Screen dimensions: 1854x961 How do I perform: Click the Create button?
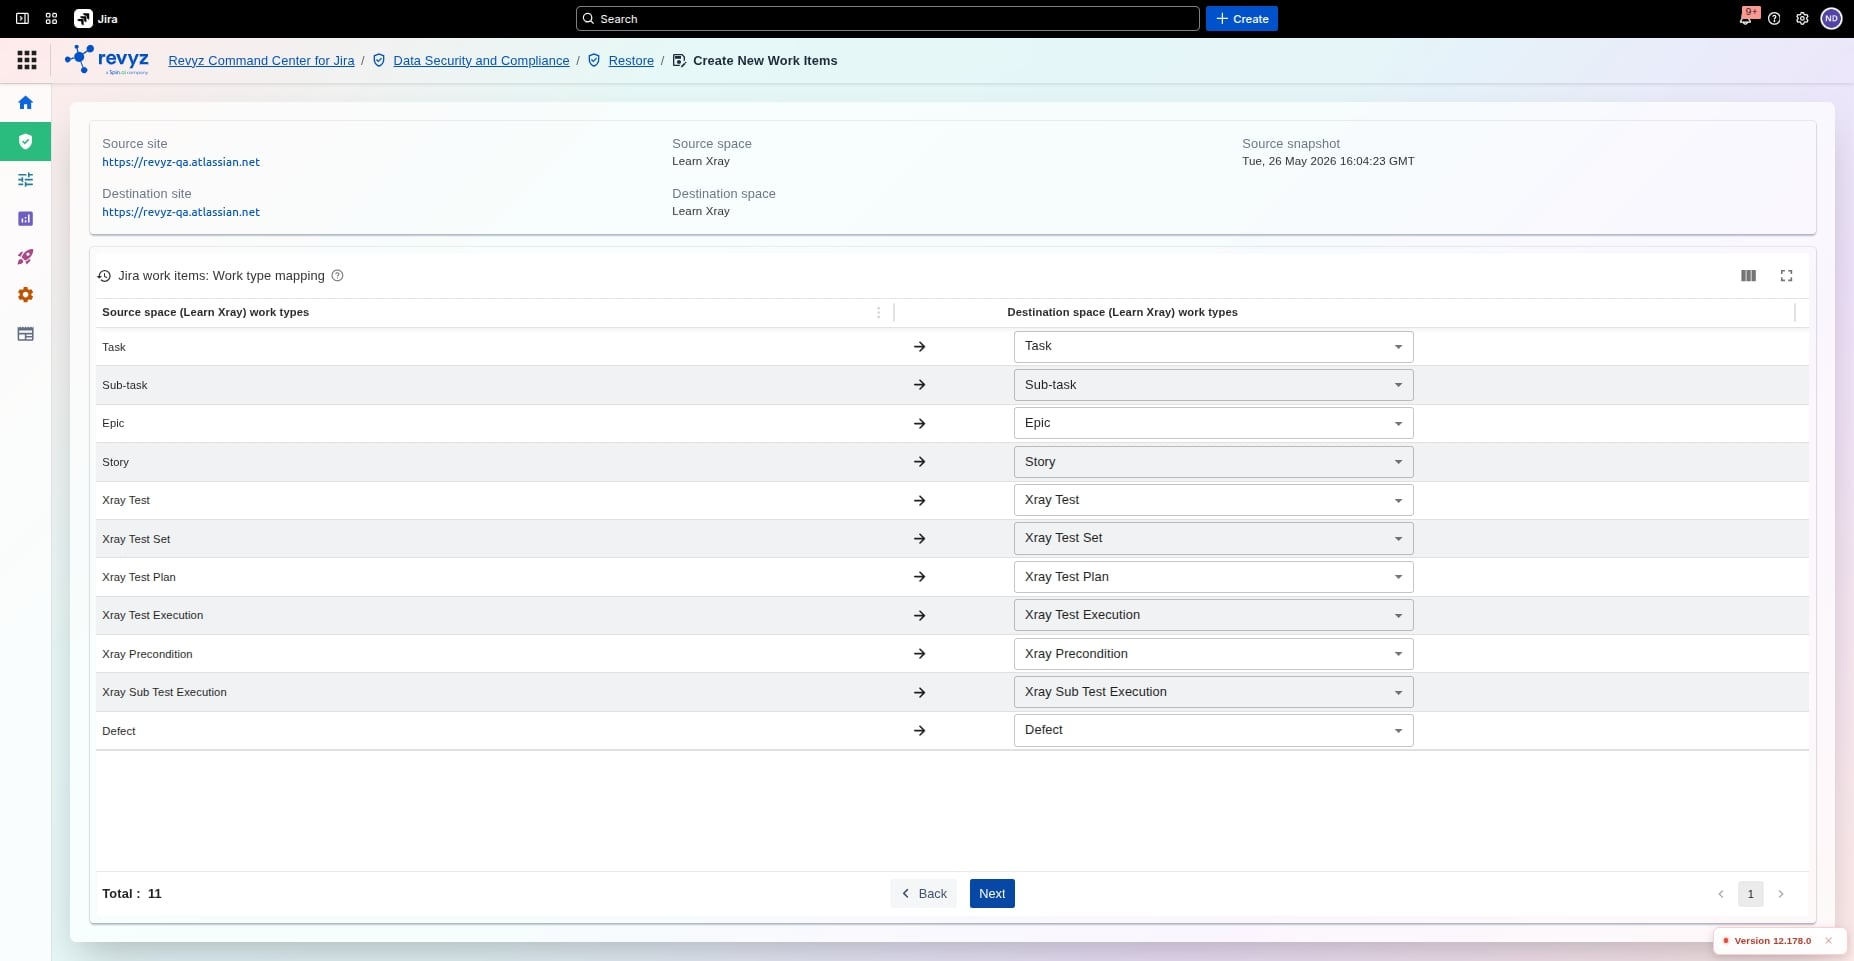pos(1241,19)
